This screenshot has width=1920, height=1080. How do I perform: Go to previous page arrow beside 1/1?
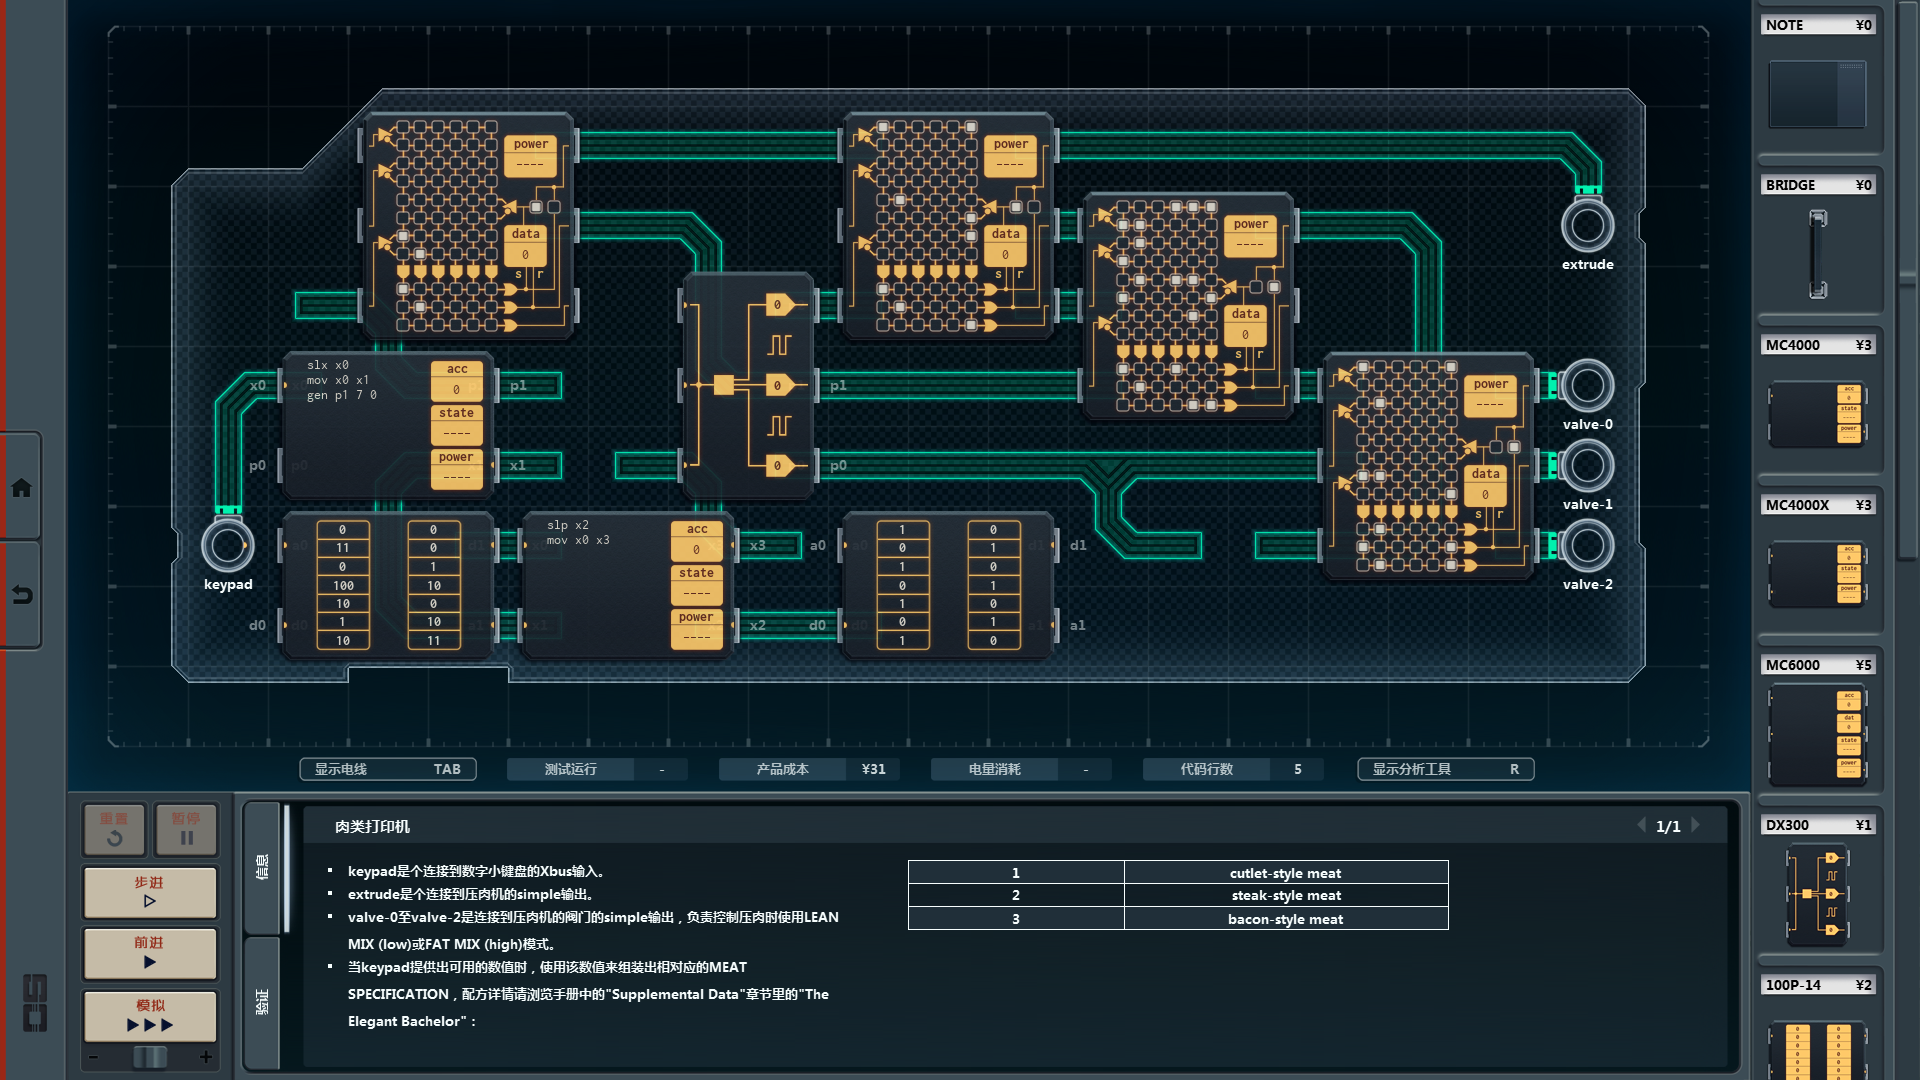tap(1641, 825)
